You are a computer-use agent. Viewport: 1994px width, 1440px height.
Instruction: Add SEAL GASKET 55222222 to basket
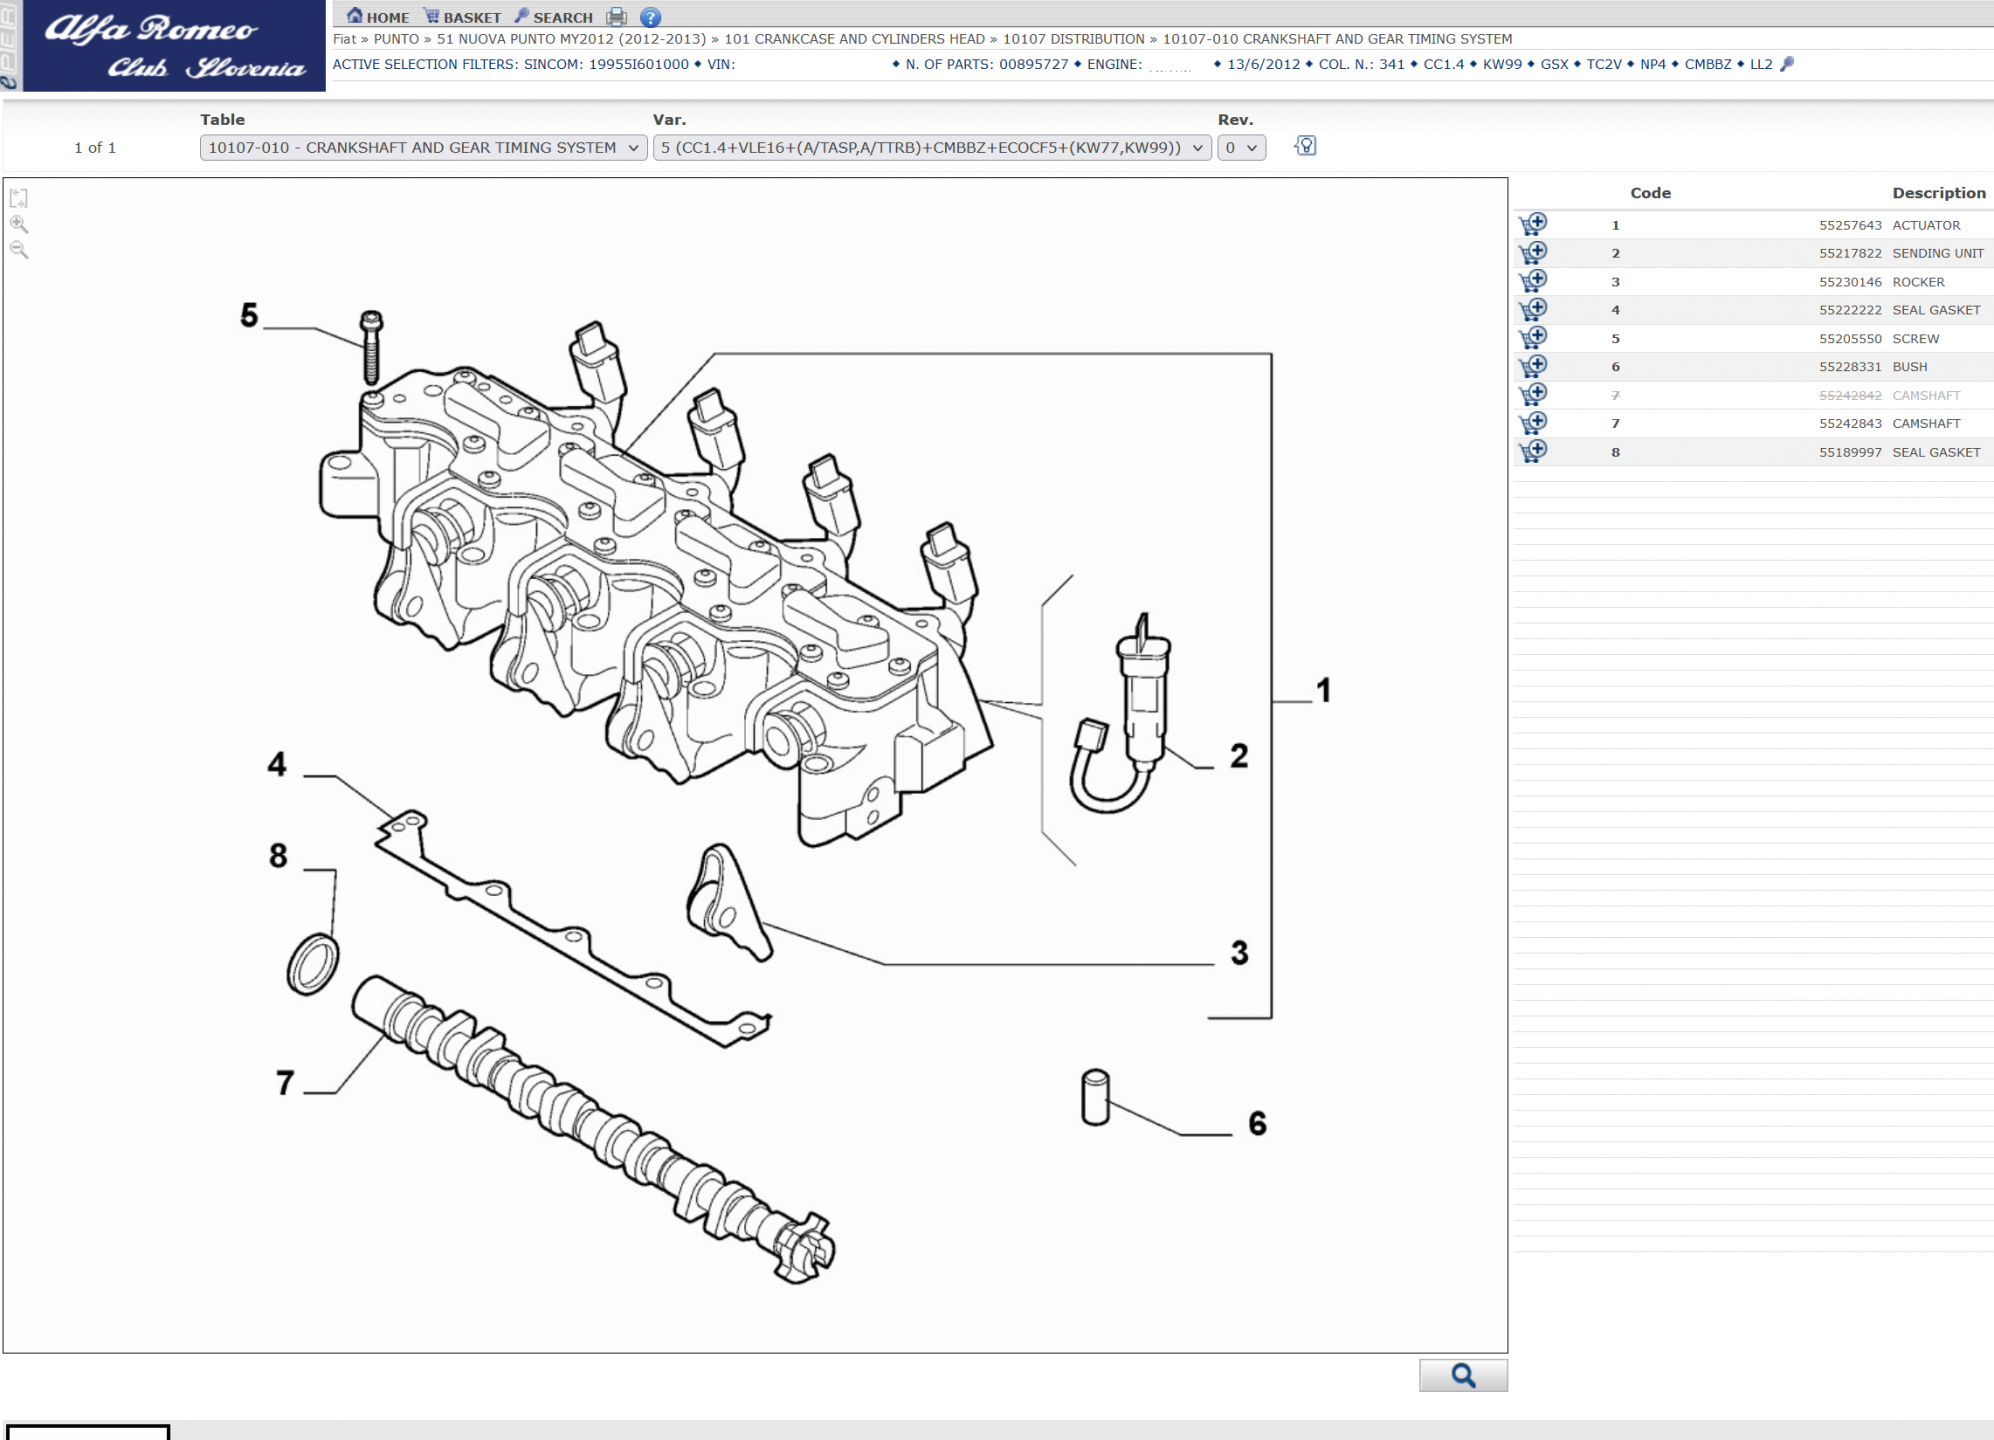pos(1532,309)
